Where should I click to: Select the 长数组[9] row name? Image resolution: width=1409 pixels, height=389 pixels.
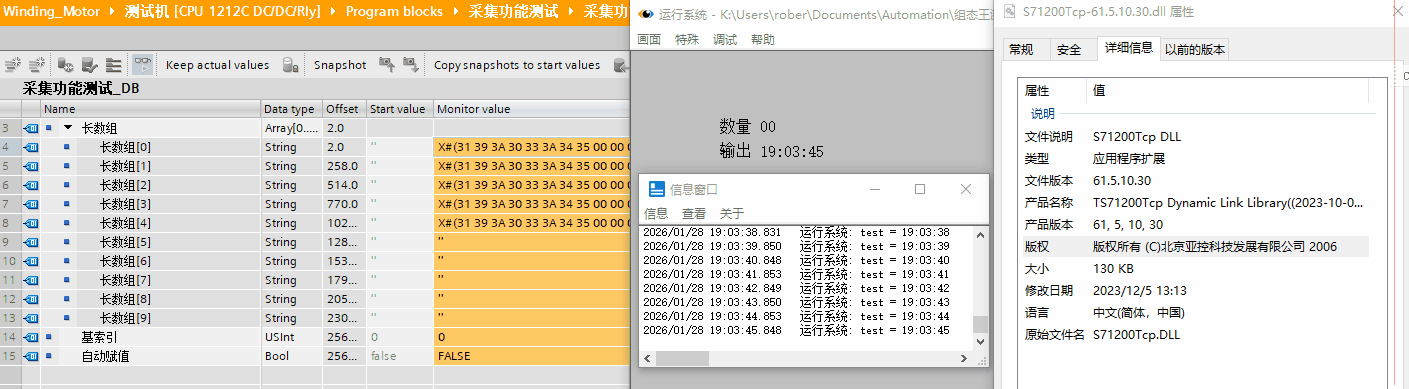(x=125, y=318)
